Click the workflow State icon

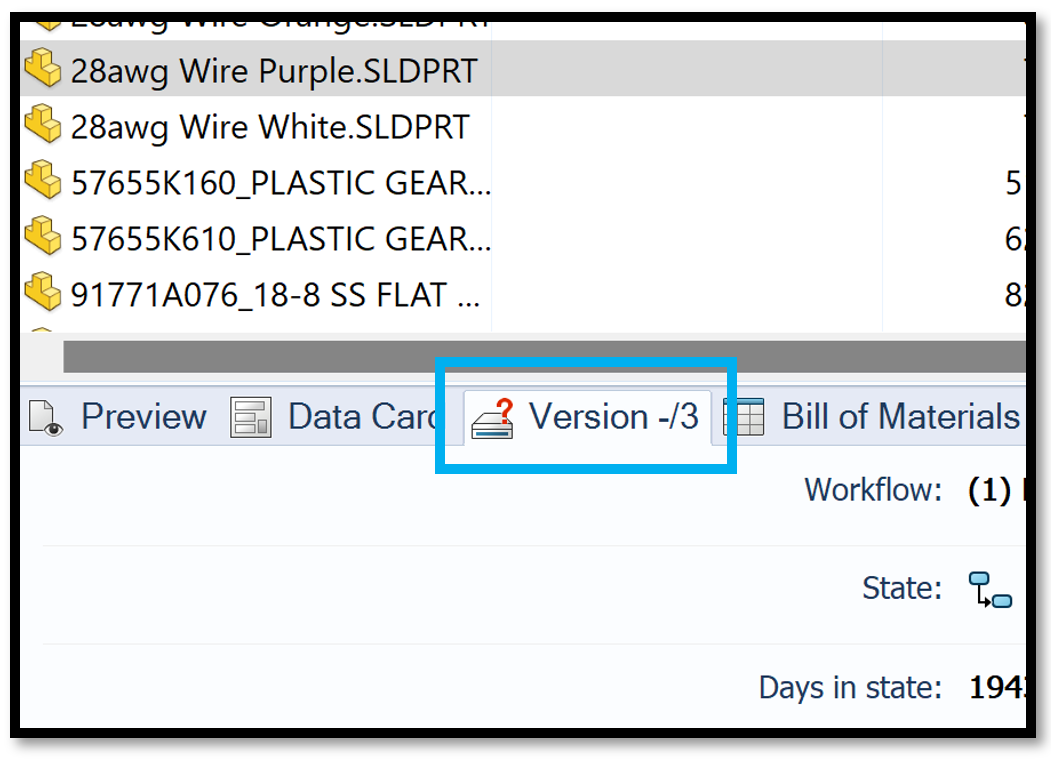tap(990, 590)
